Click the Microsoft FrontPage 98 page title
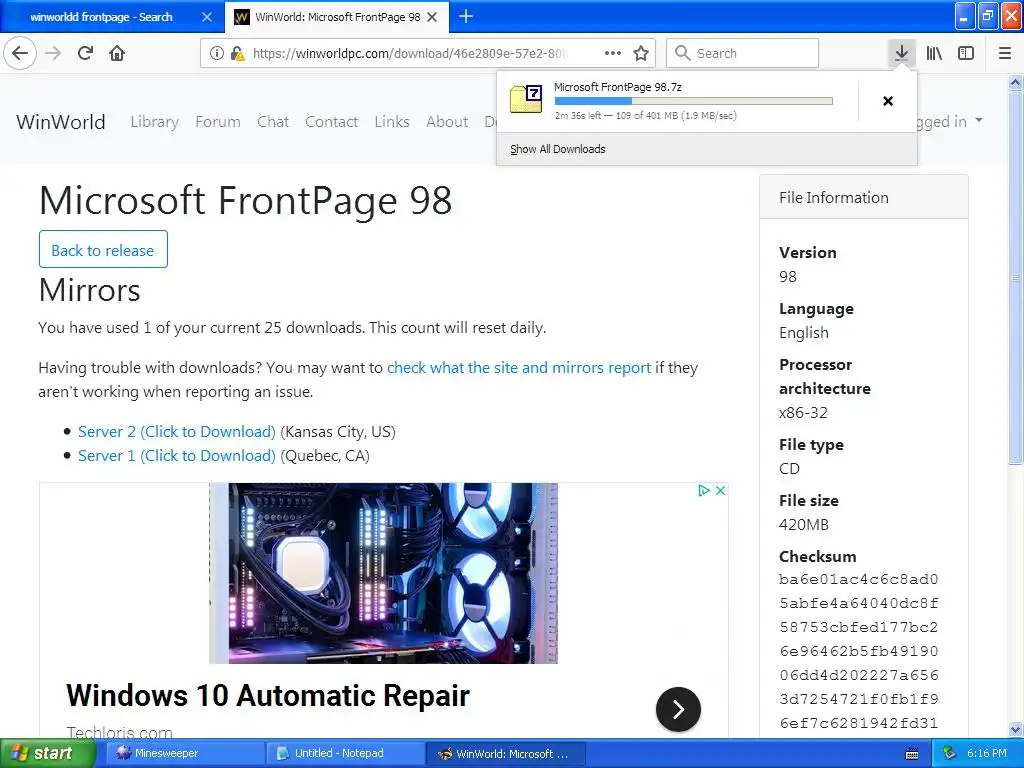 click(x=246, y=200)
